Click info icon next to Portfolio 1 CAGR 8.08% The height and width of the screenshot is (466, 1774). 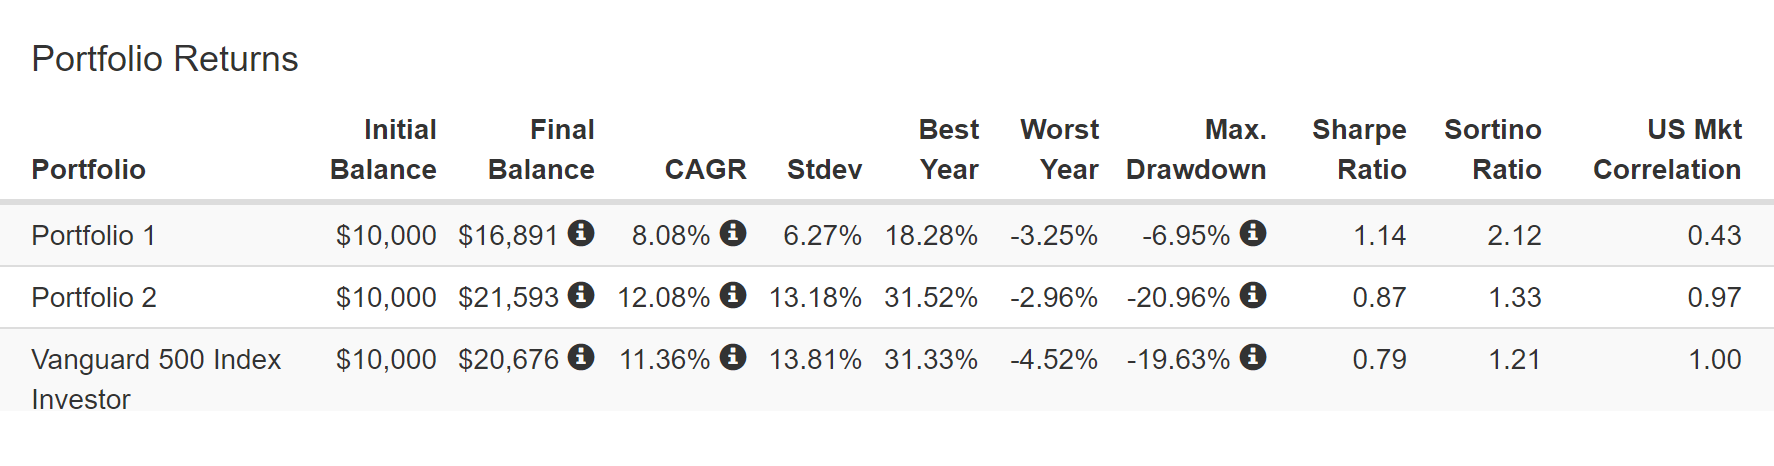click(x=733, y=233)
